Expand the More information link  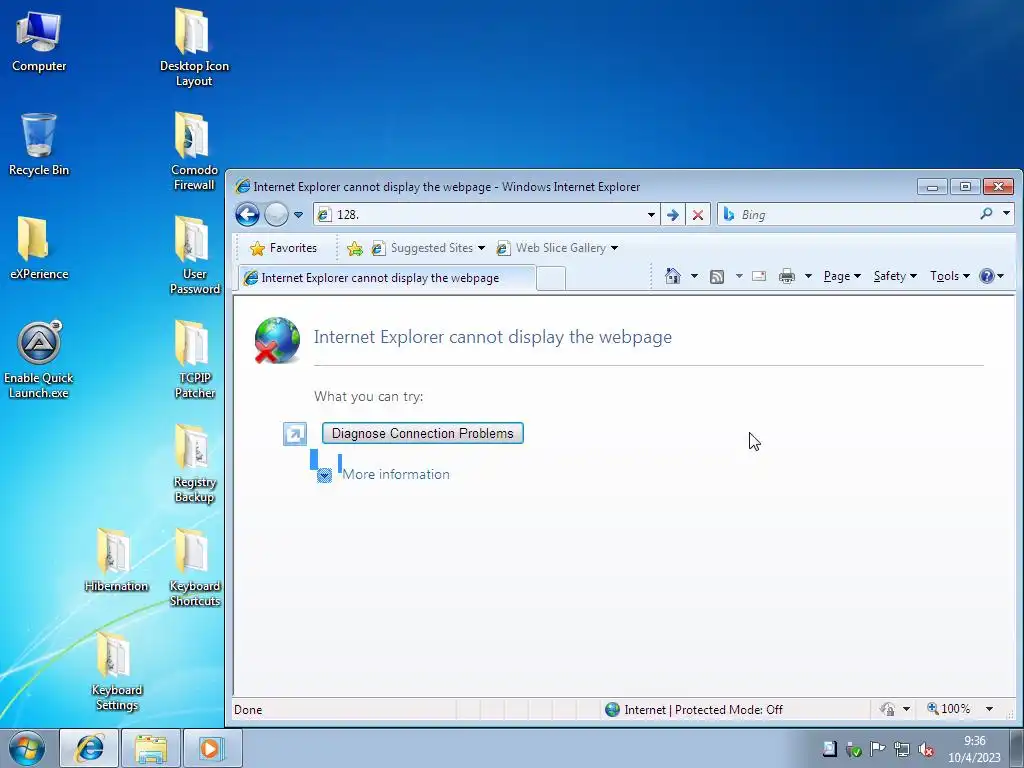tap(396, 475)
